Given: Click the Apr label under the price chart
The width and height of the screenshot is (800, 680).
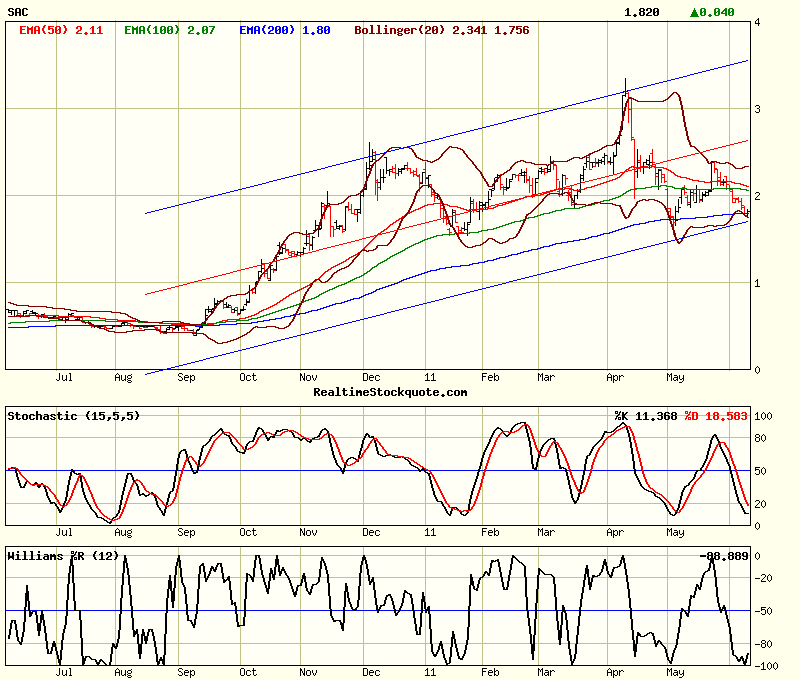Looking at the screenshot, I should 615,377.
